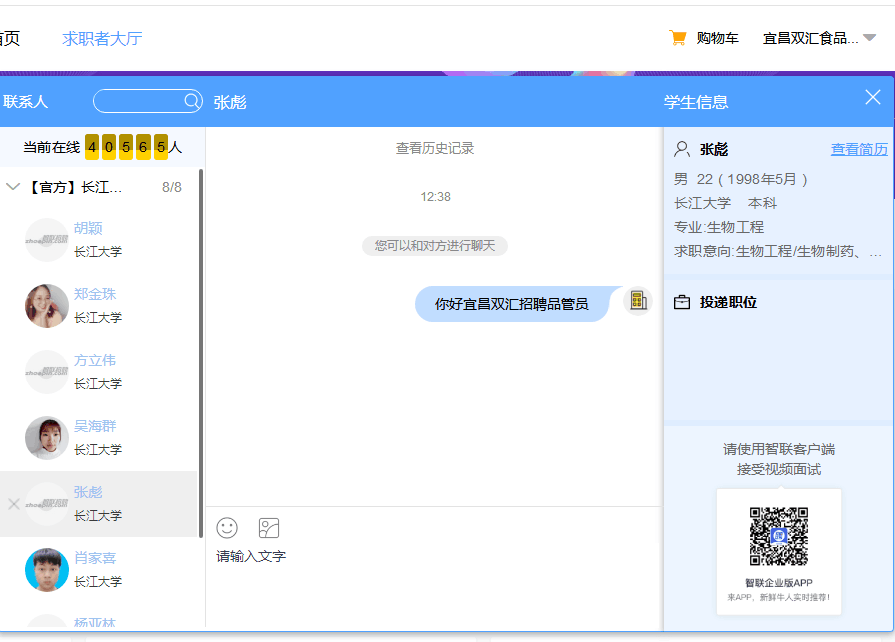Screen dimensions: 895x642
Task: Click the company avatar beside the message
Action: (637, 301)
